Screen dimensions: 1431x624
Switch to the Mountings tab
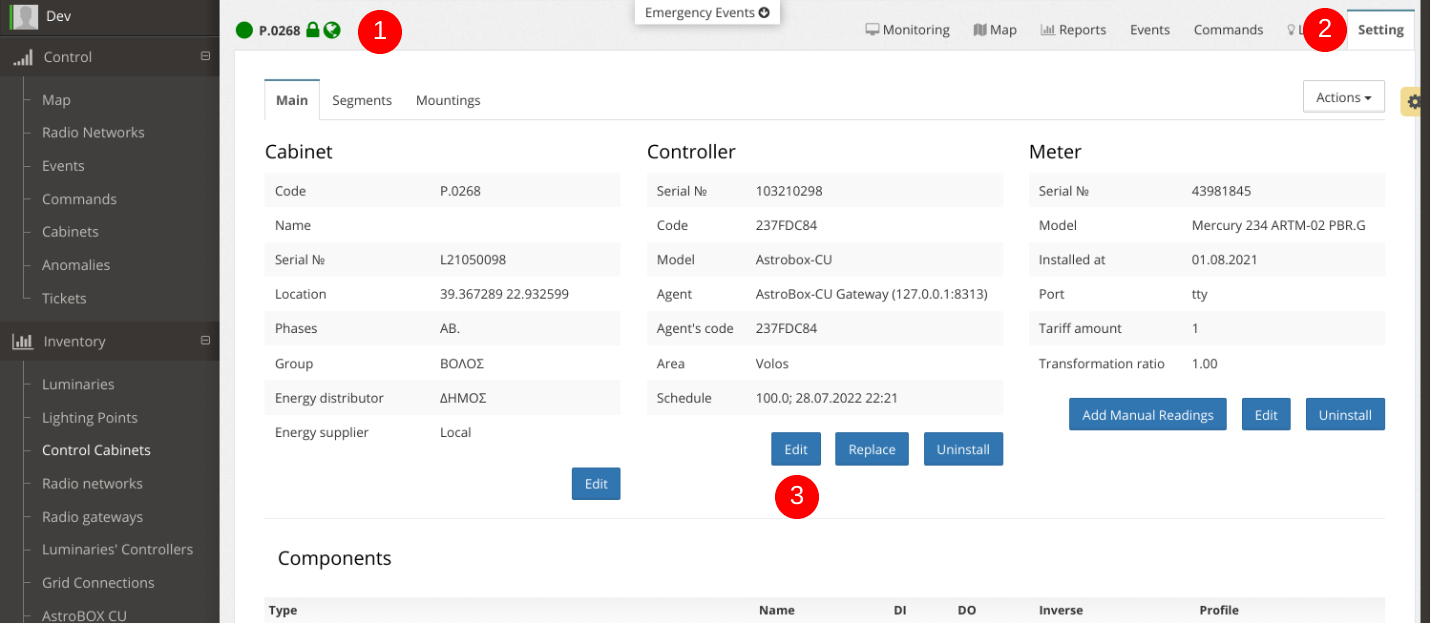[448, 100]
